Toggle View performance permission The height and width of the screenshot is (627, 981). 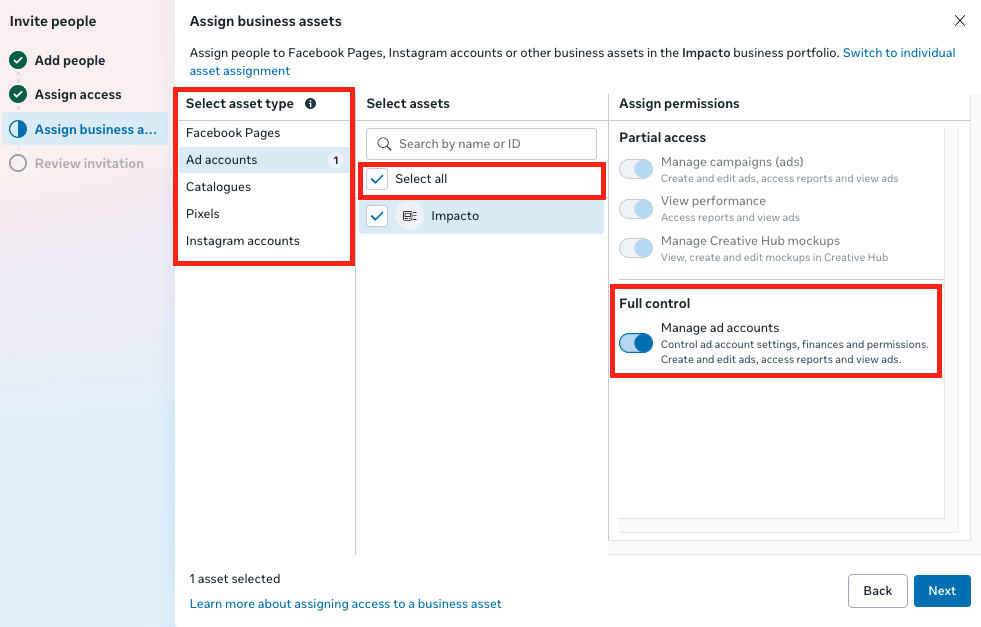pos(636,209)
